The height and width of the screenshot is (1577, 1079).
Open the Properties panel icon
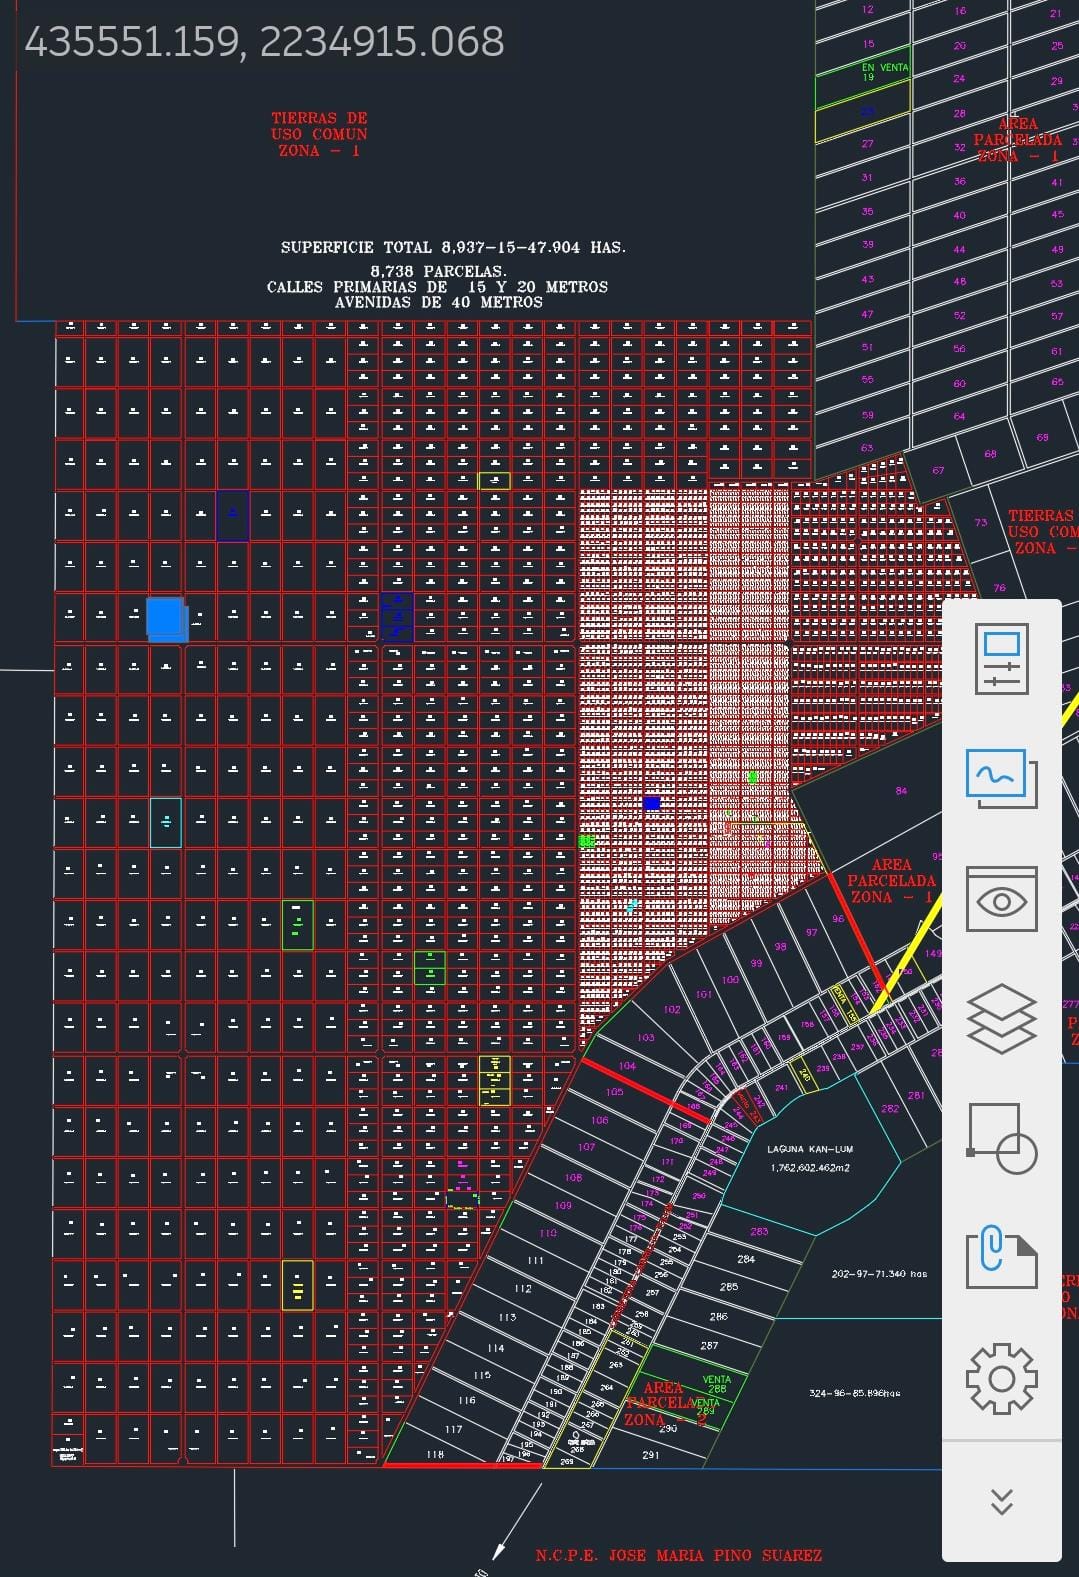click(1001, 659)
